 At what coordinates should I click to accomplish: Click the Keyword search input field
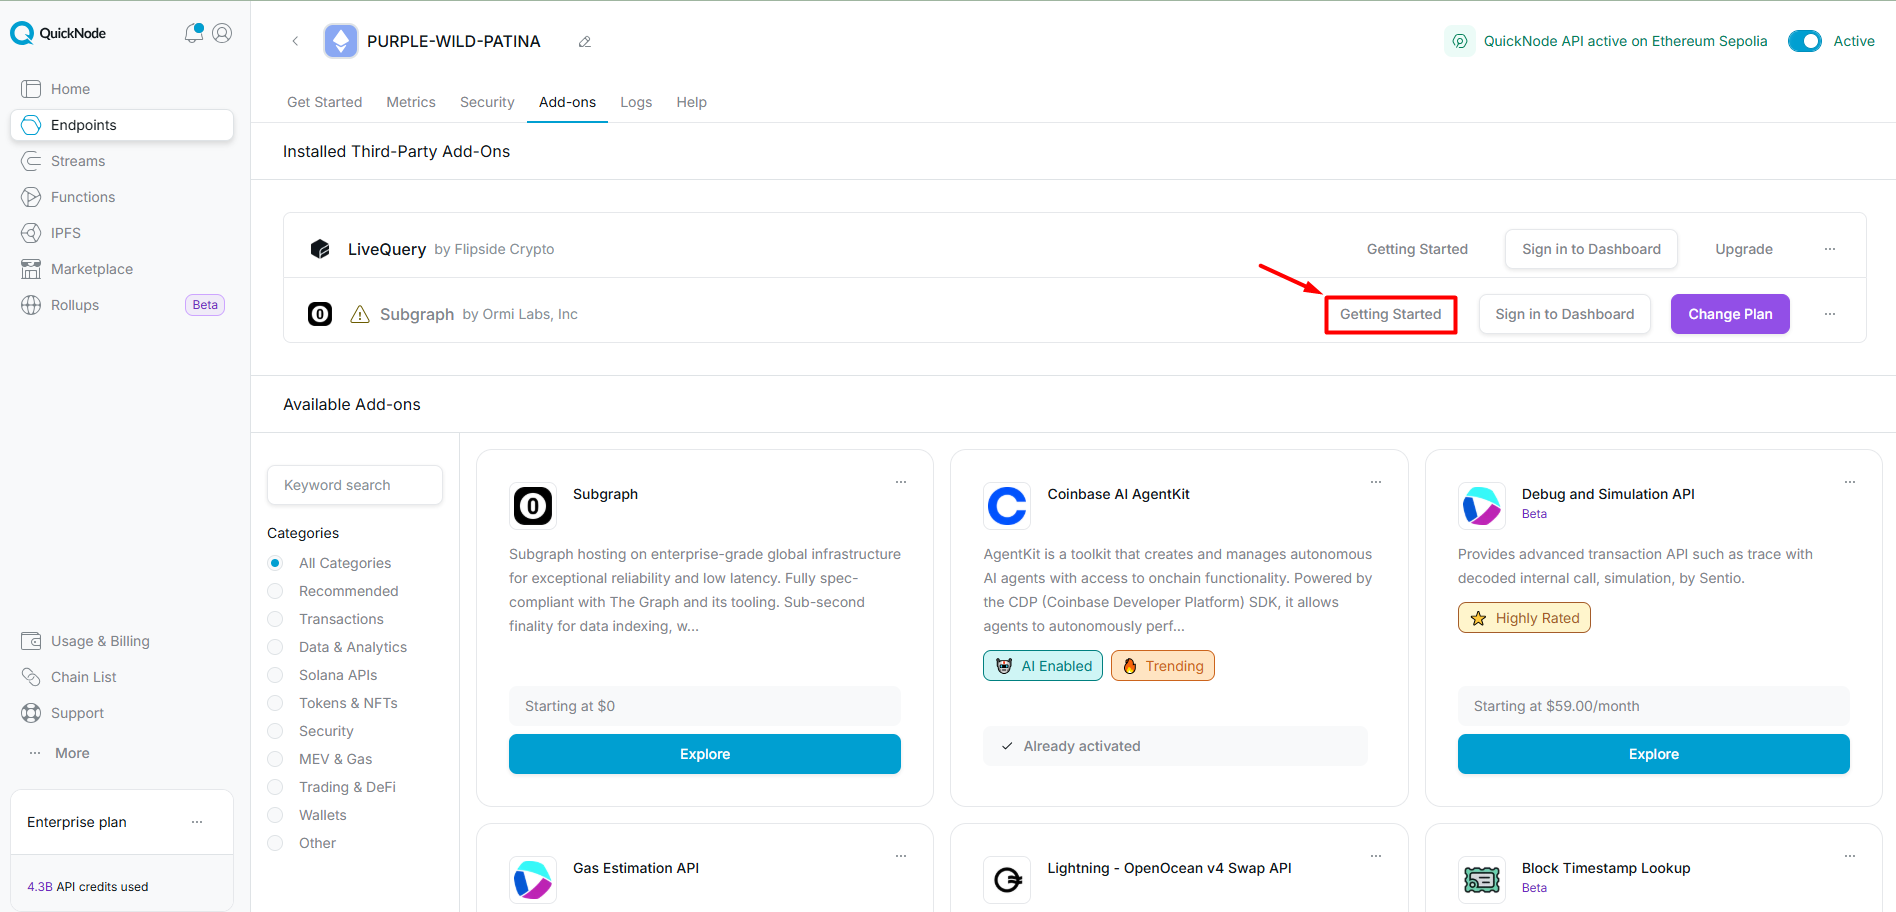(355, 485)
